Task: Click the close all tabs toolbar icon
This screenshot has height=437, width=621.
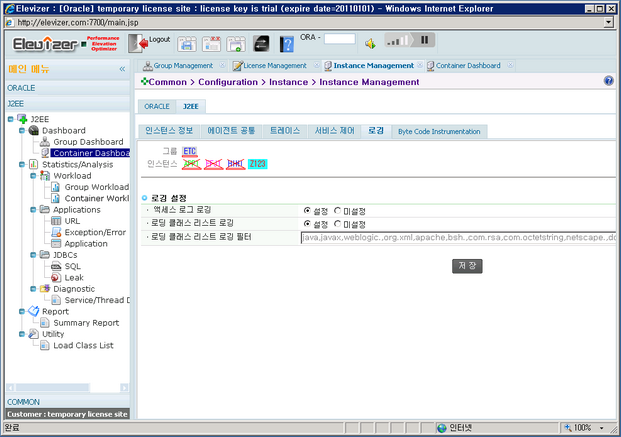Action: tap(211, 44)
